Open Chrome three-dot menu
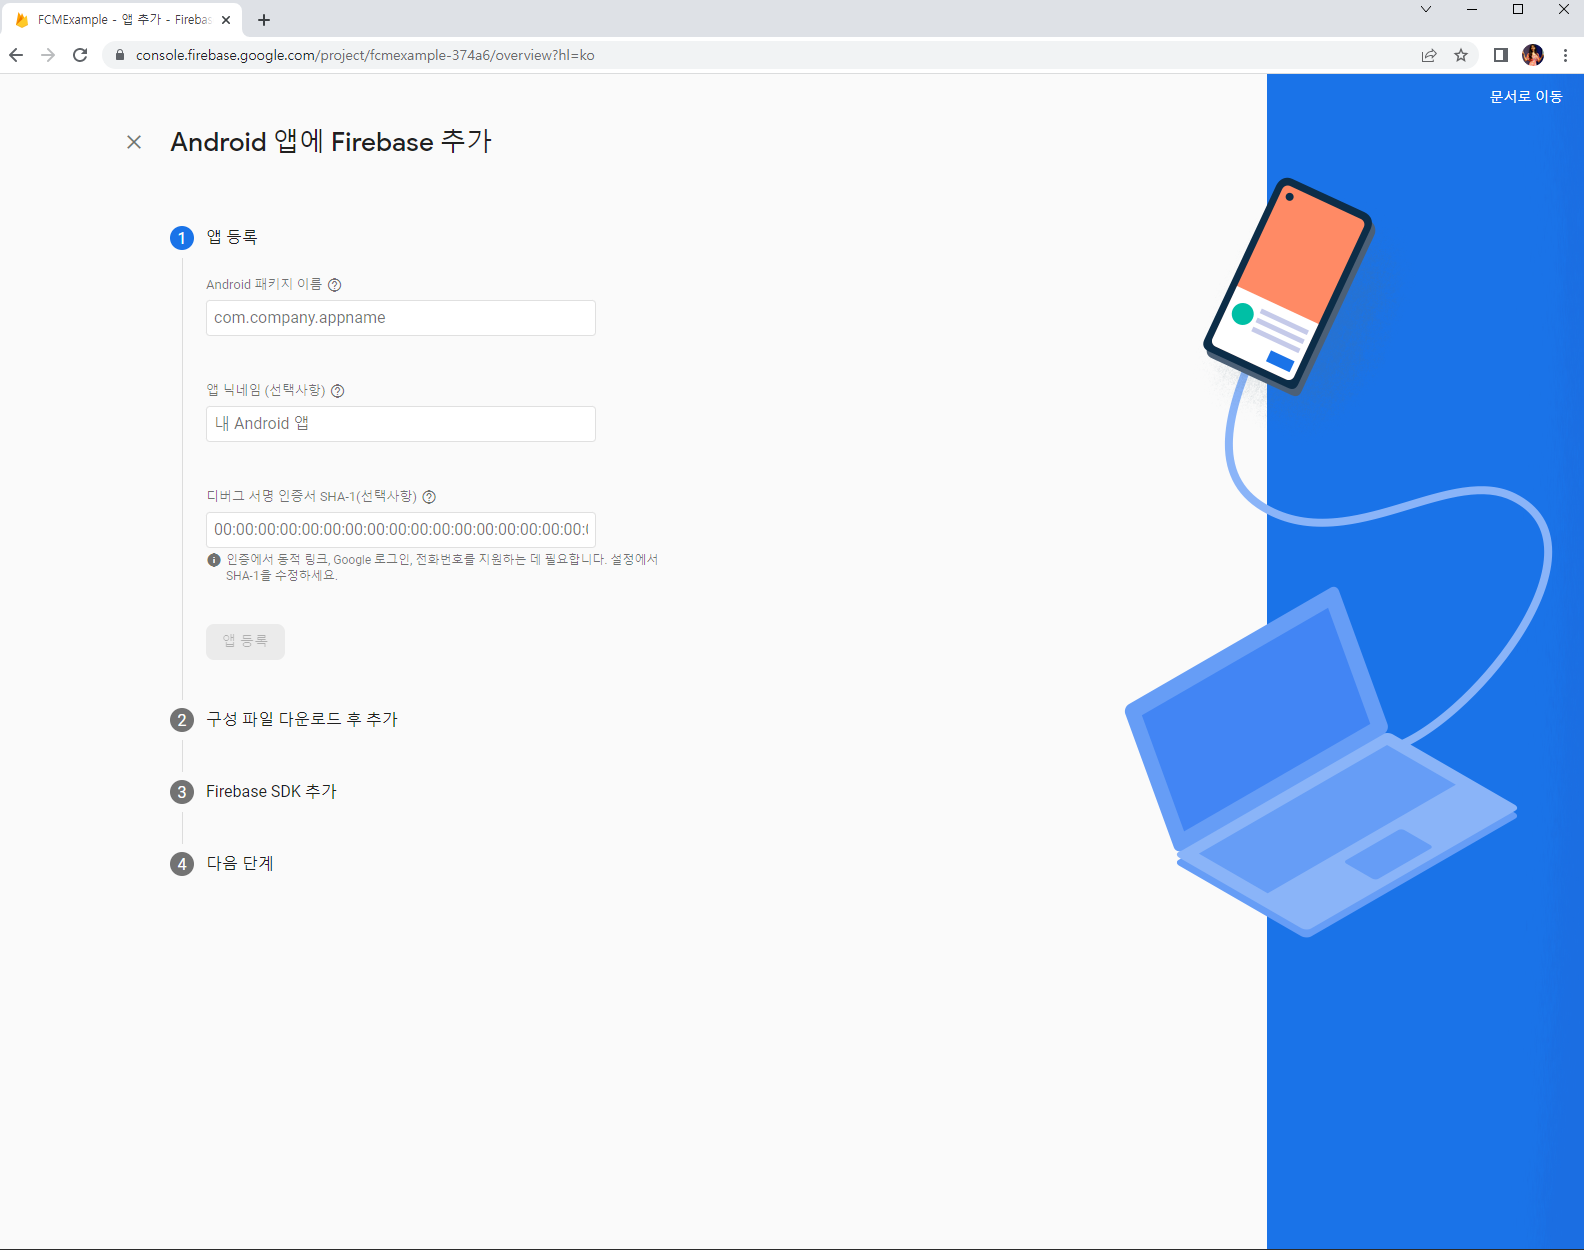The width and height of the screenshot is (1584, 1250). pos(1565,55)
